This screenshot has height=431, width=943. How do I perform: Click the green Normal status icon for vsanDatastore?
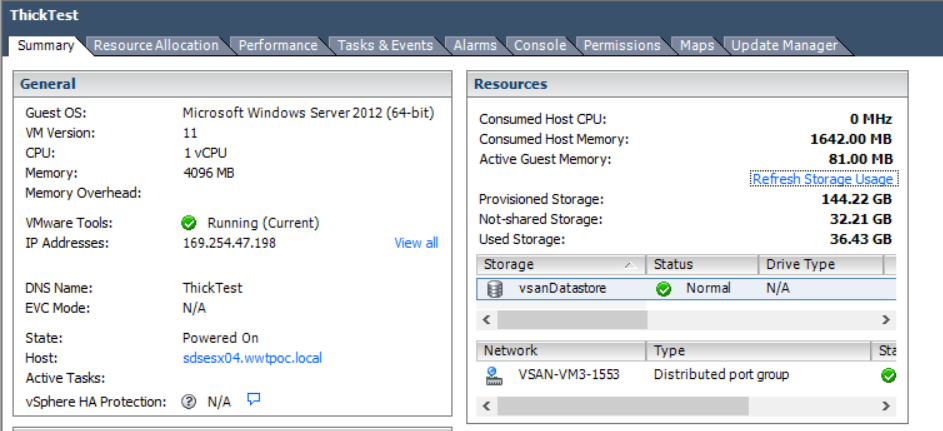click(663, 289)
